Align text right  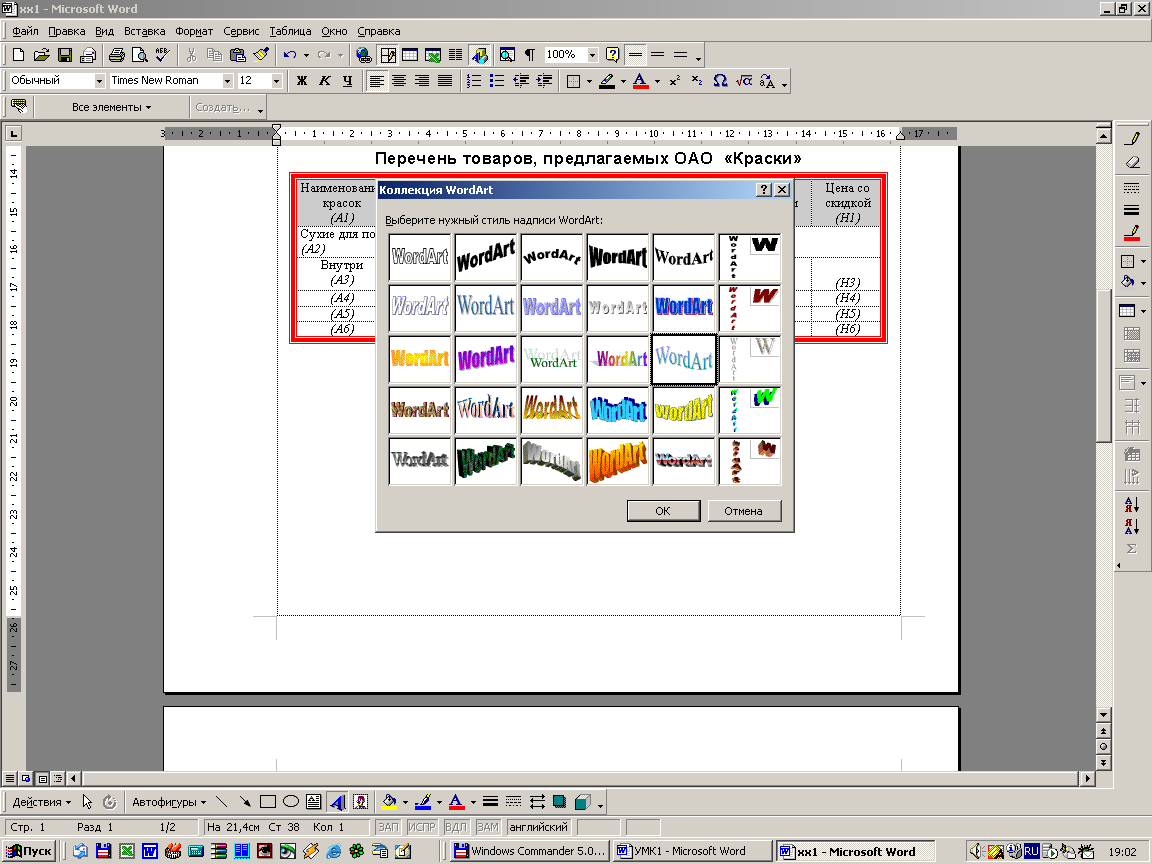click(x=422, y=81)
